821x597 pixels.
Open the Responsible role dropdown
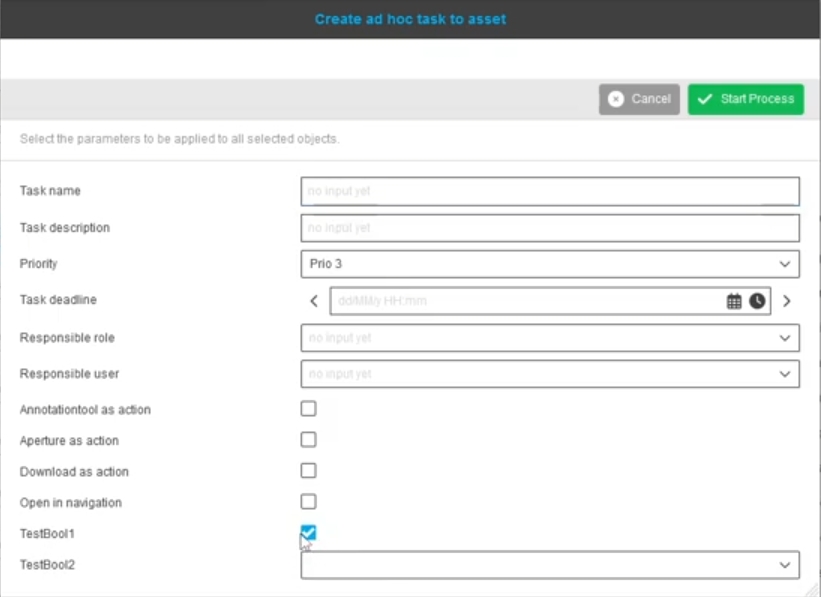click(550, 338)
